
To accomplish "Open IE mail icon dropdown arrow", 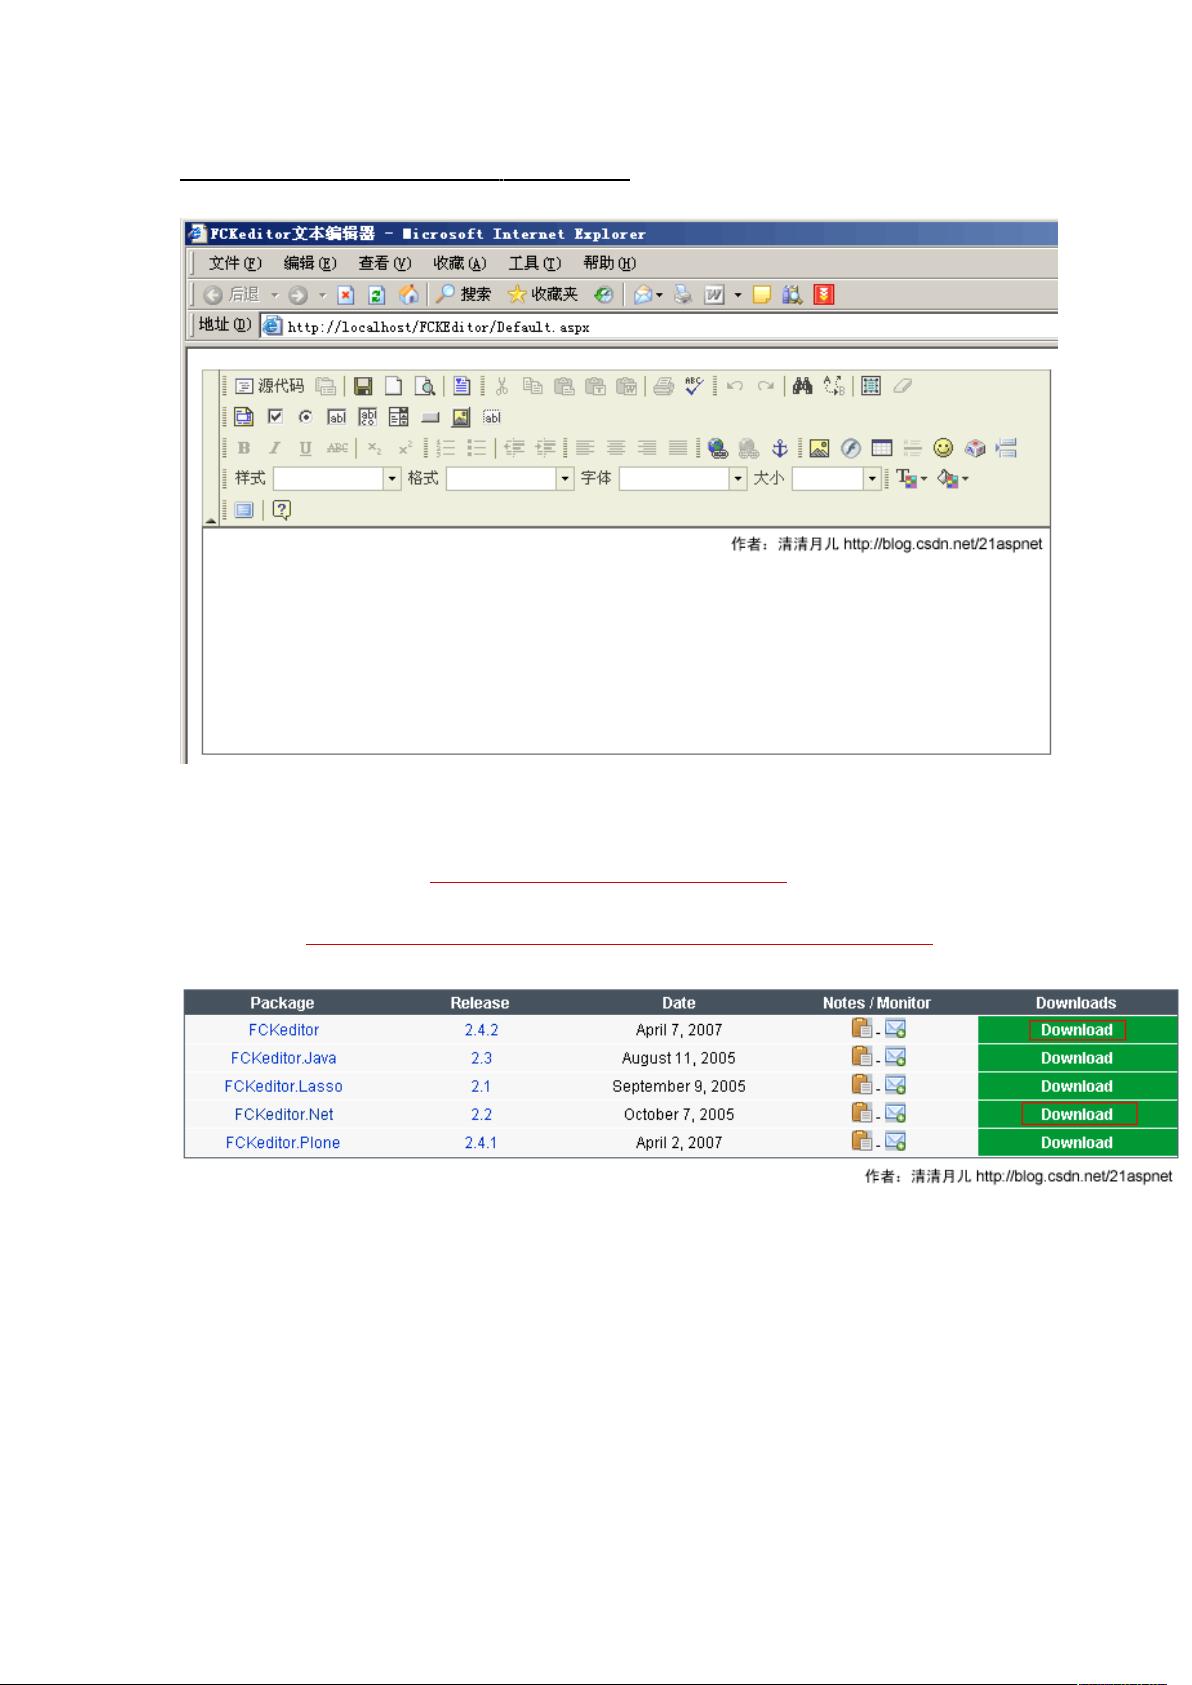I will (659, 295).
